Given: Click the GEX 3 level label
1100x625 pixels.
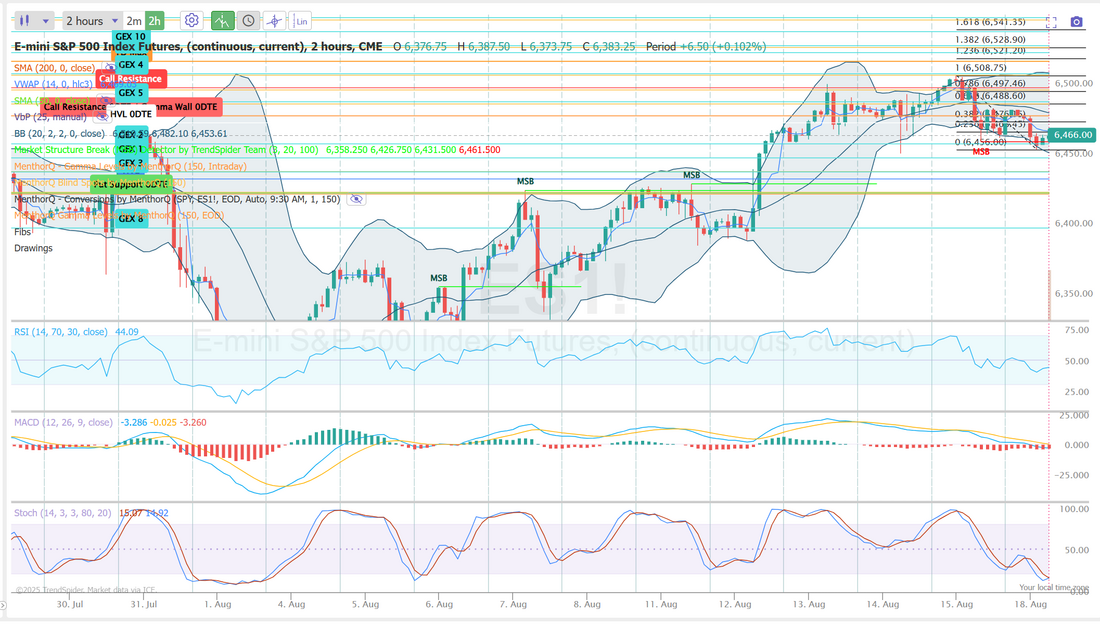Looking at the screenshot, I should pyautogui.click(x=130, y=163).
